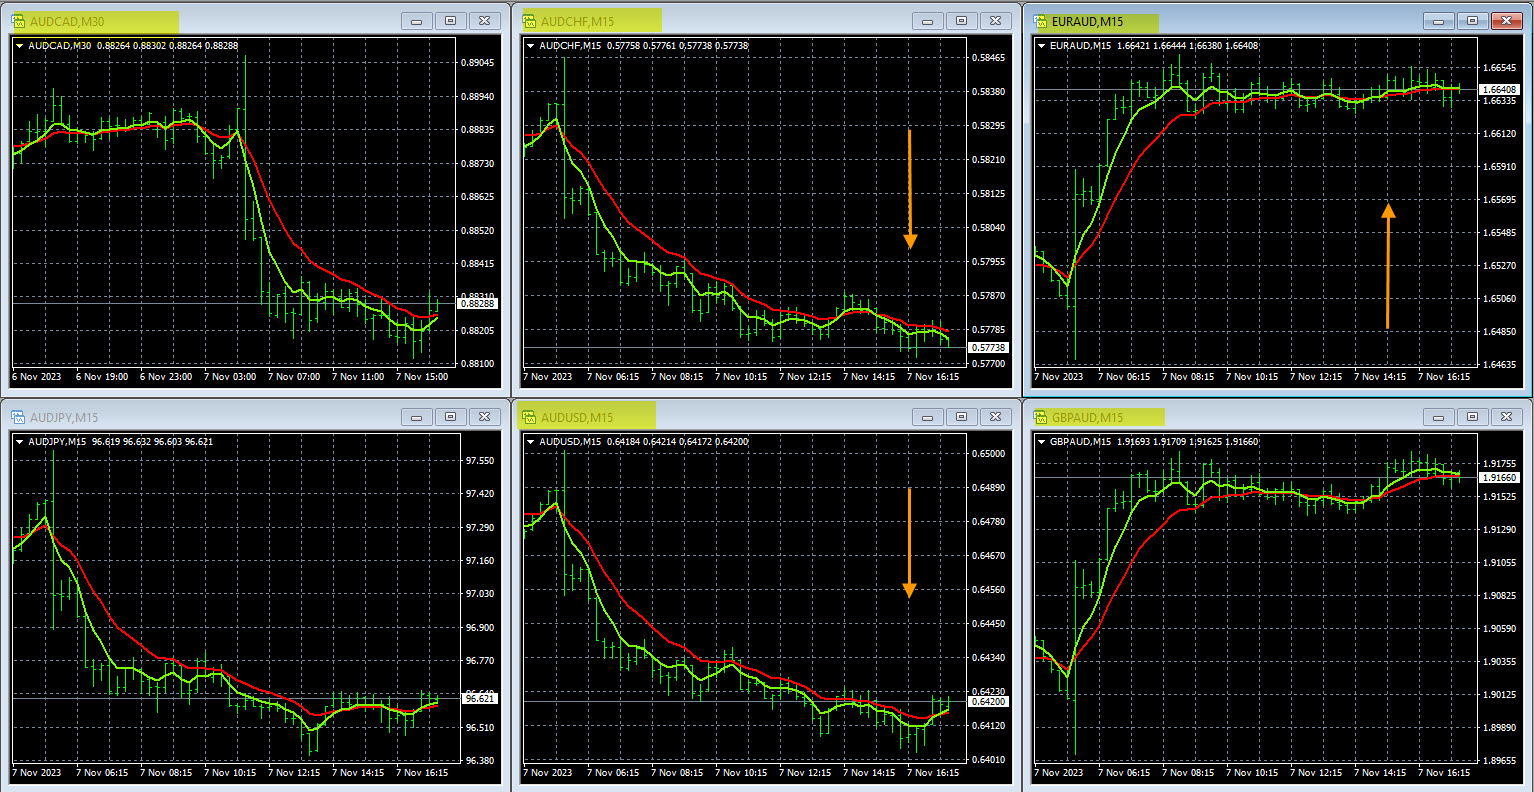This screenshot has width=1534, height=792.
Task: Click the AUDCAD,M30 chart window icon
Action: [19, 21]
